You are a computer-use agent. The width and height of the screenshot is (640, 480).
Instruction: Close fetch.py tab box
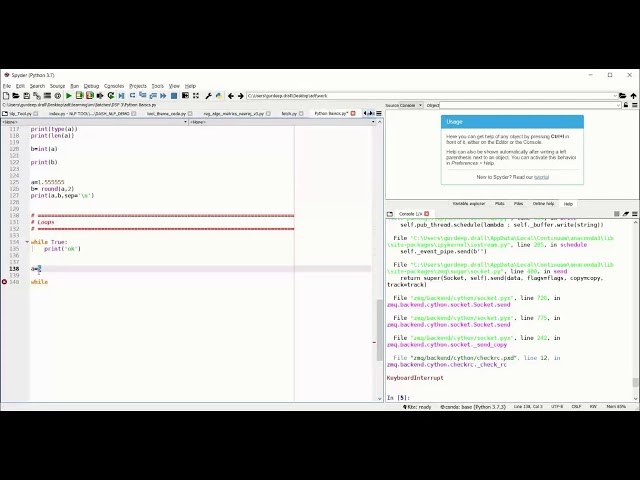tap(301, 113)
